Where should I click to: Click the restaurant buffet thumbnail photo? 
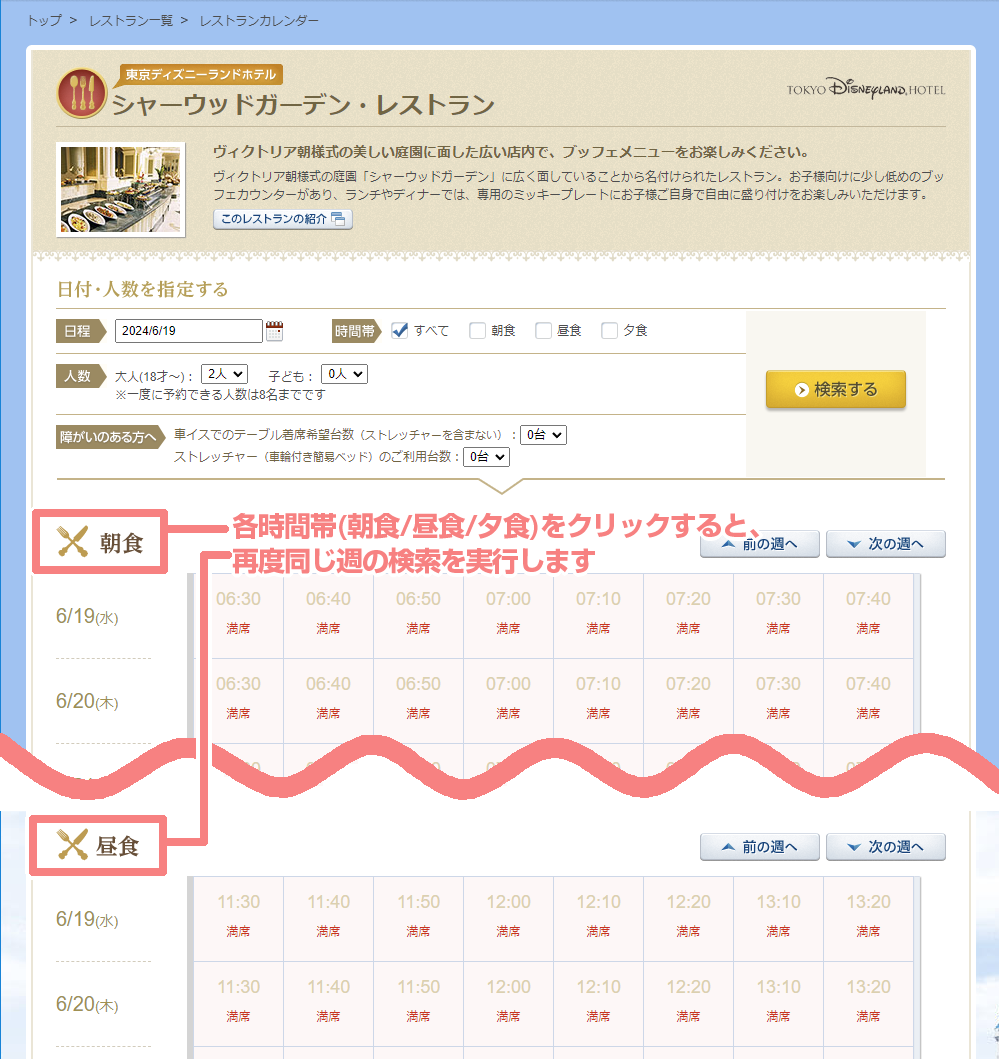[120, 190]
